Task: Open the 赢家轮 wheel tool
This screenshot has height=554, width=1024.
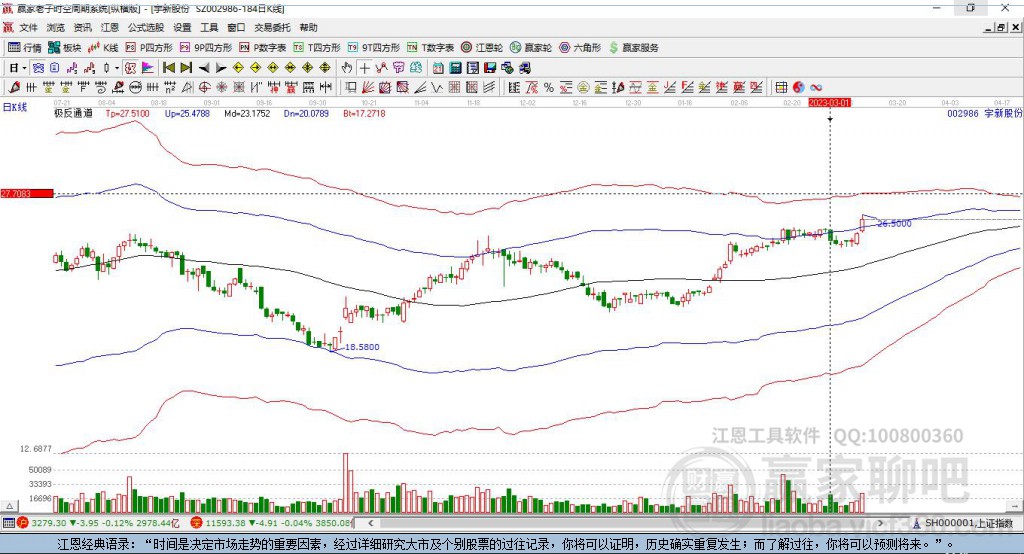Action: click(x=531, y=48)
